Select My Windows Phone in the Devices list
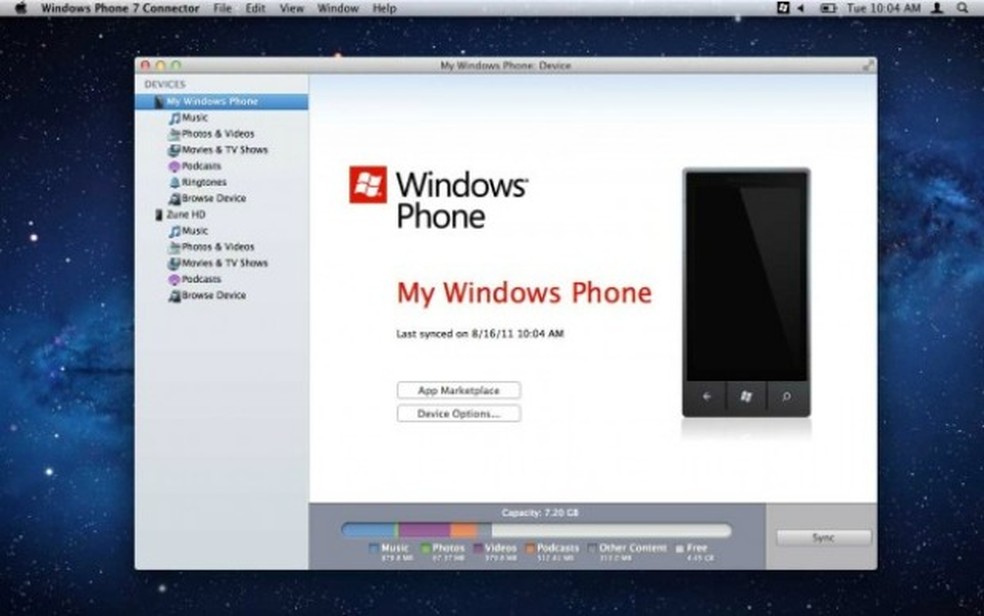This screenshot has height=616, width=984. point(211,101)
